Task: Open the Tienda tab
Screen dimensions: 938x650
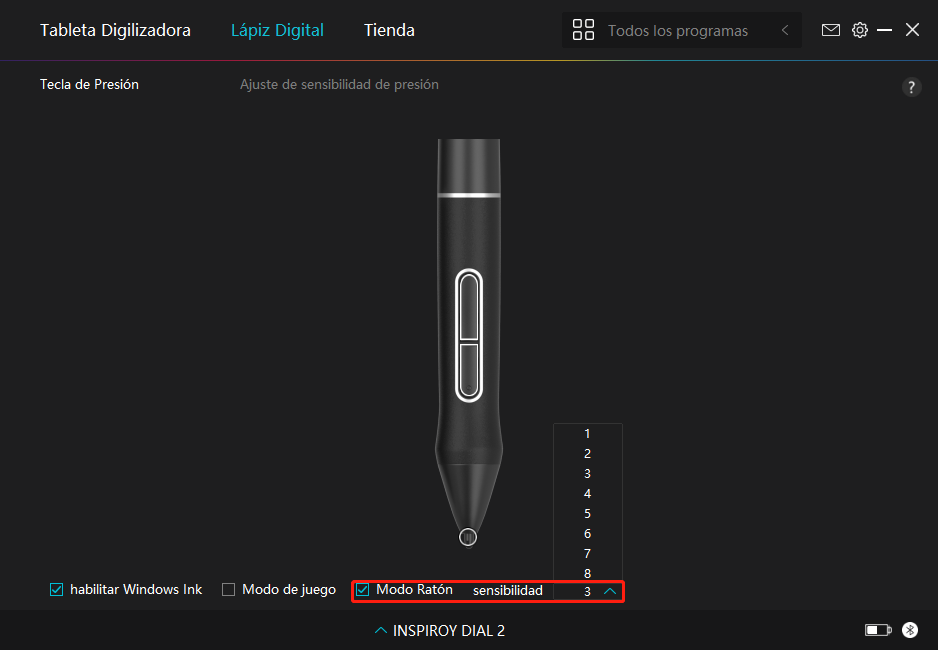Action: [x=389, y=30]
